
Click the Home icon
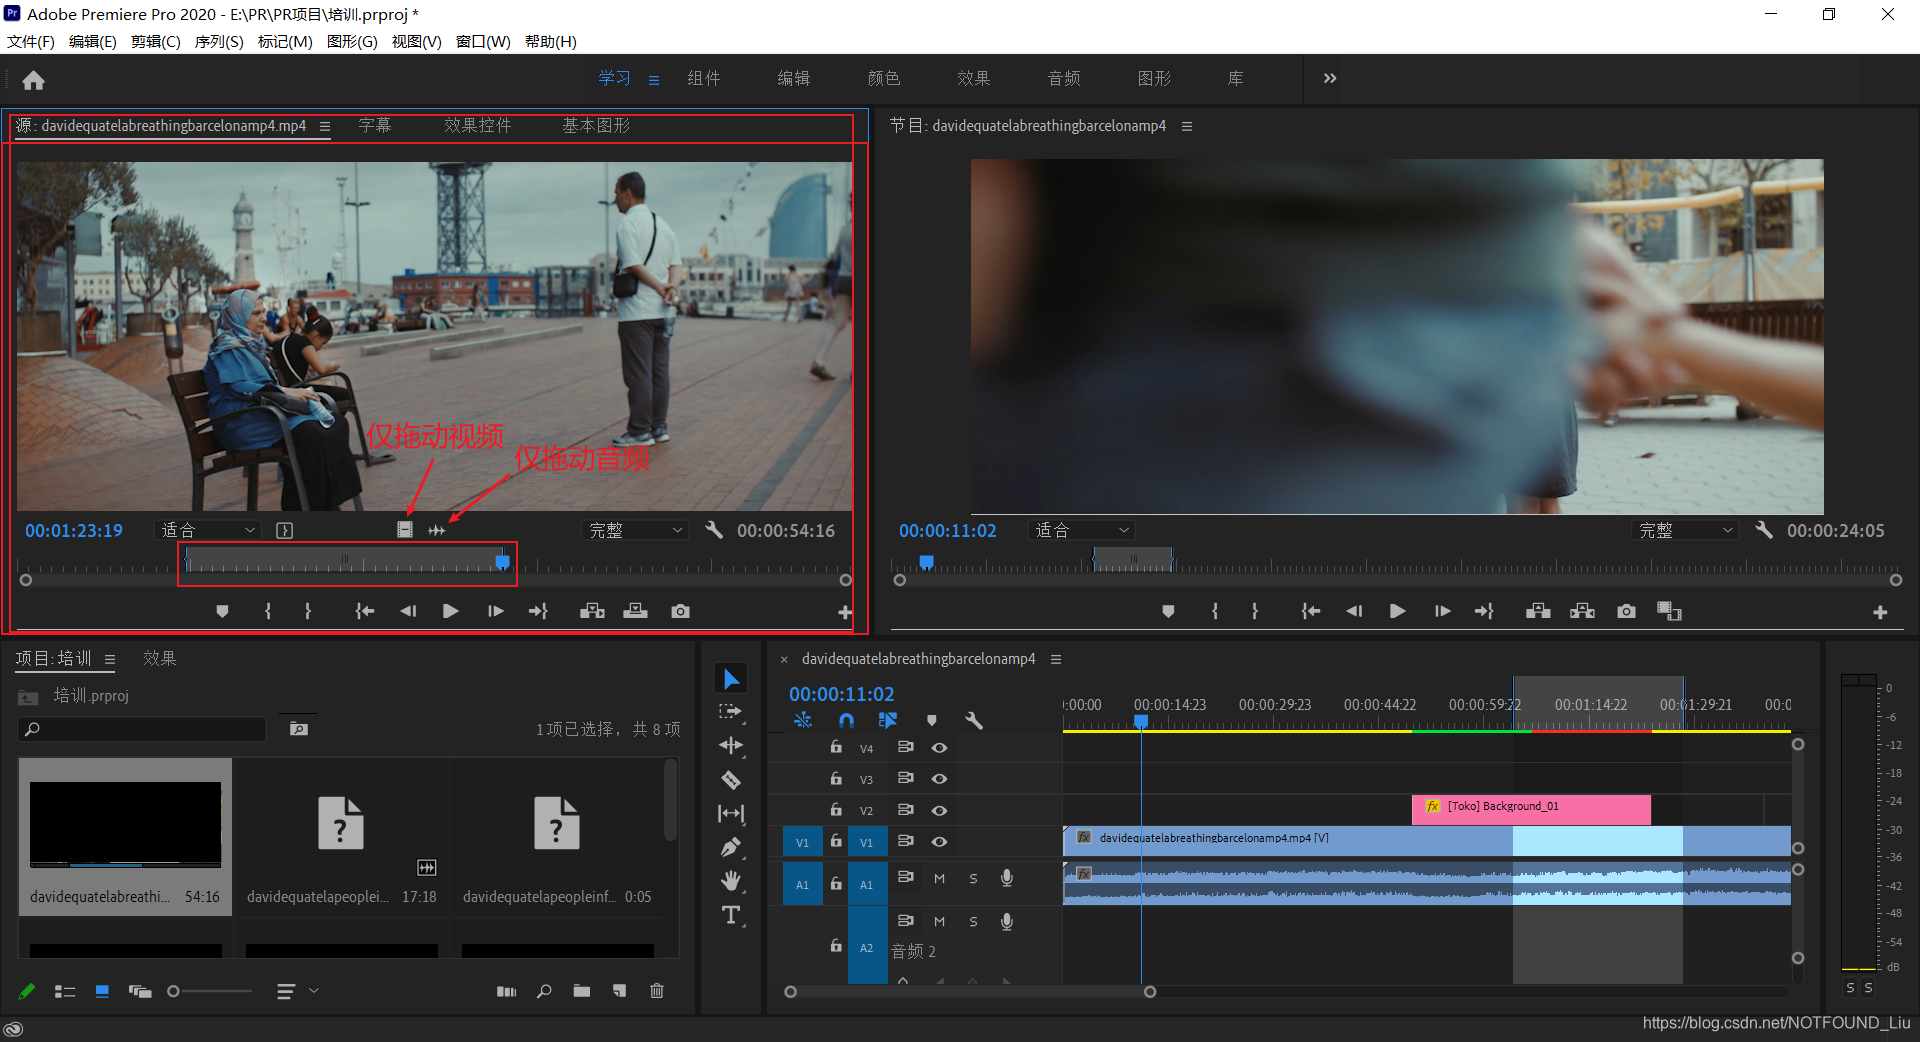(x=33, y=80)
